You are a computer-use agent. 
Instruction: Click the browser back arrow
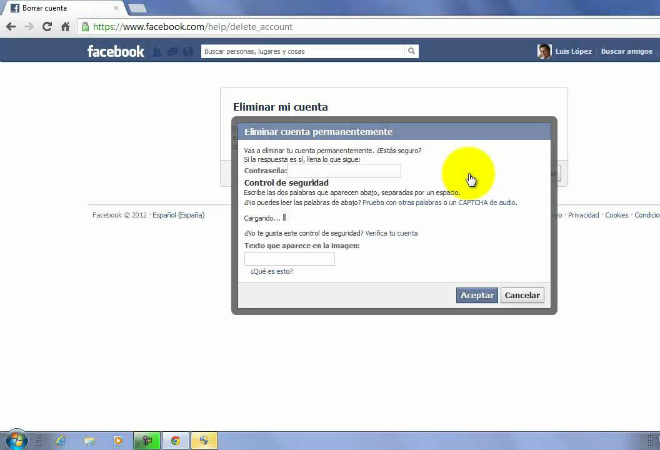click(x=11, y=27)
